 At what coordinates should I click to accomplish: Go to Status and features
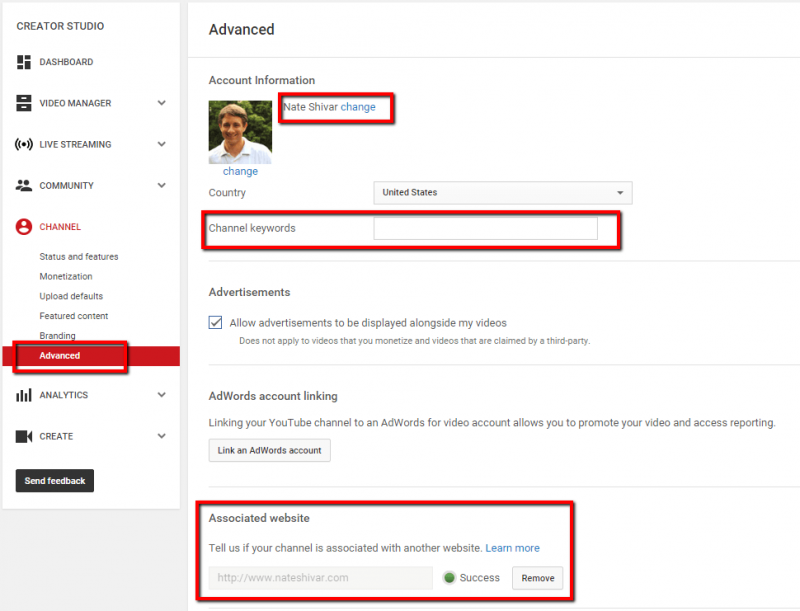pos(79,257)
